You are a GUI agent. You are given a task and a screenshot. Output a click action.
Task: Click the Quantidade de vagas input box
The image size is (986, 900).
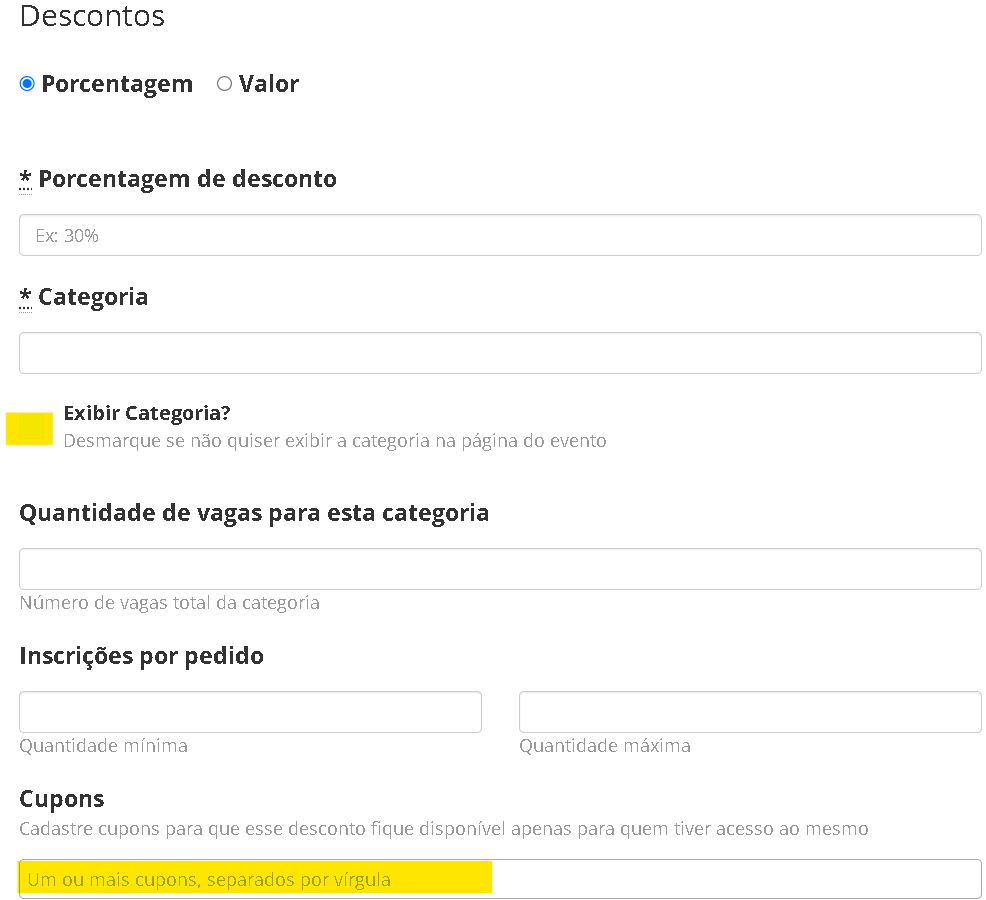coord(500,569)
